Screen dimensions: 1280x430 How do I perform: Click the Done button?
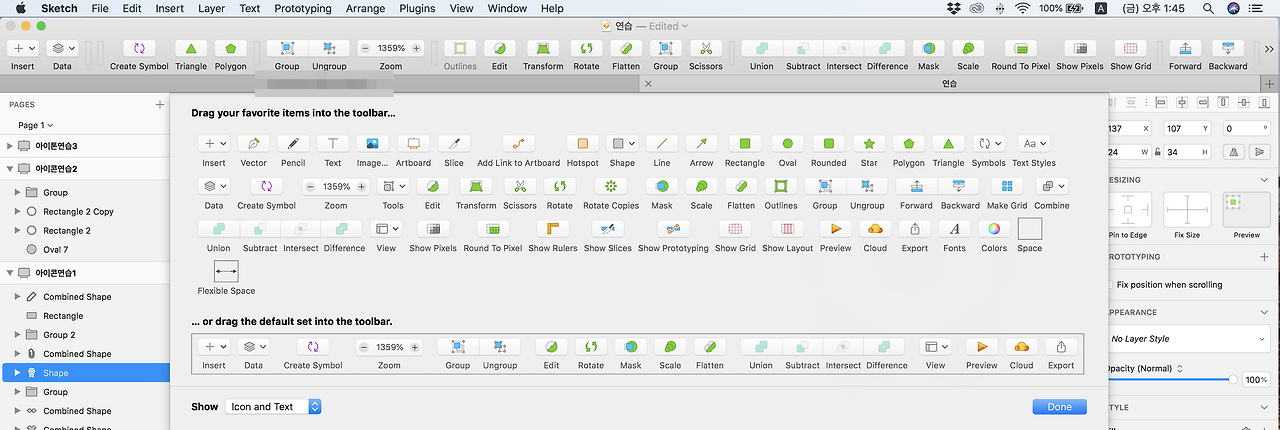(x=1059, y=407)
